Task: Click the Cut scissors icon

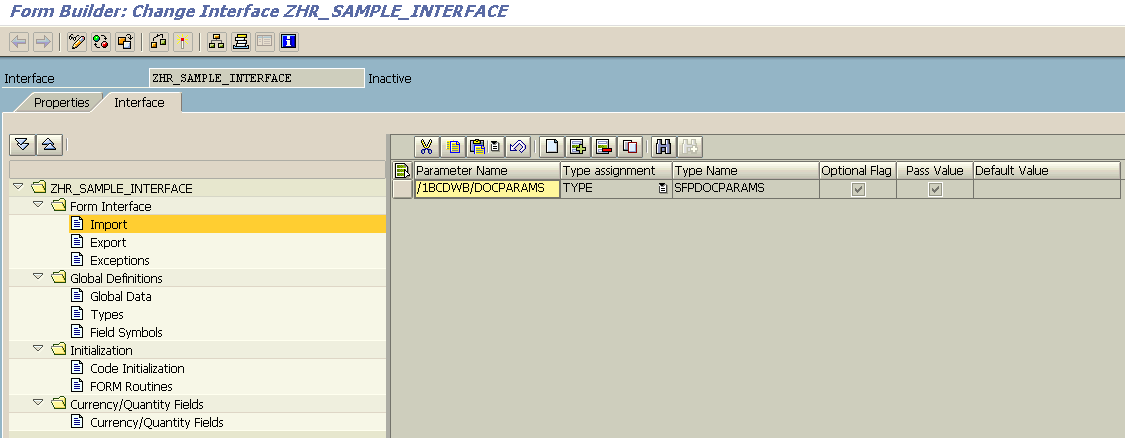Action: pyautogui.click(x=426, y=147)
